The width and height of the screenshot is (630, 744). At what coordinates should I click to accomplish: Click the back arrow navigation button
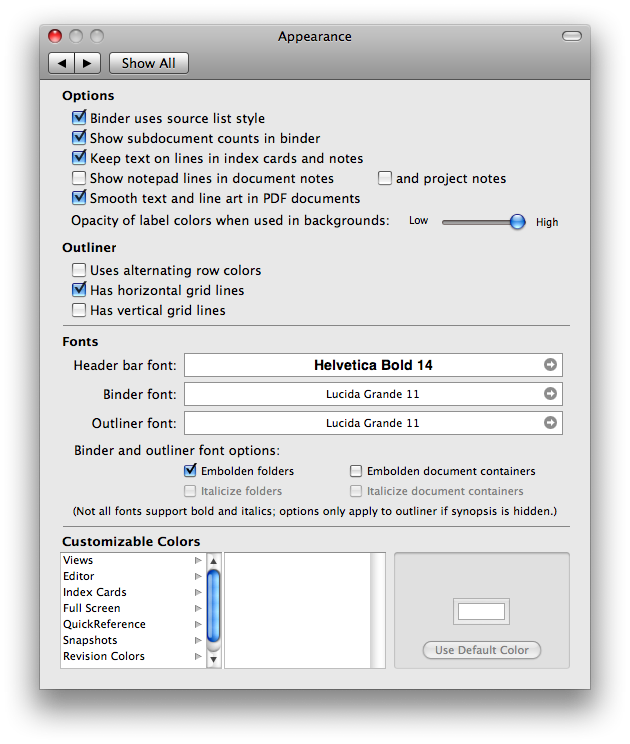(x=62, y=63)
